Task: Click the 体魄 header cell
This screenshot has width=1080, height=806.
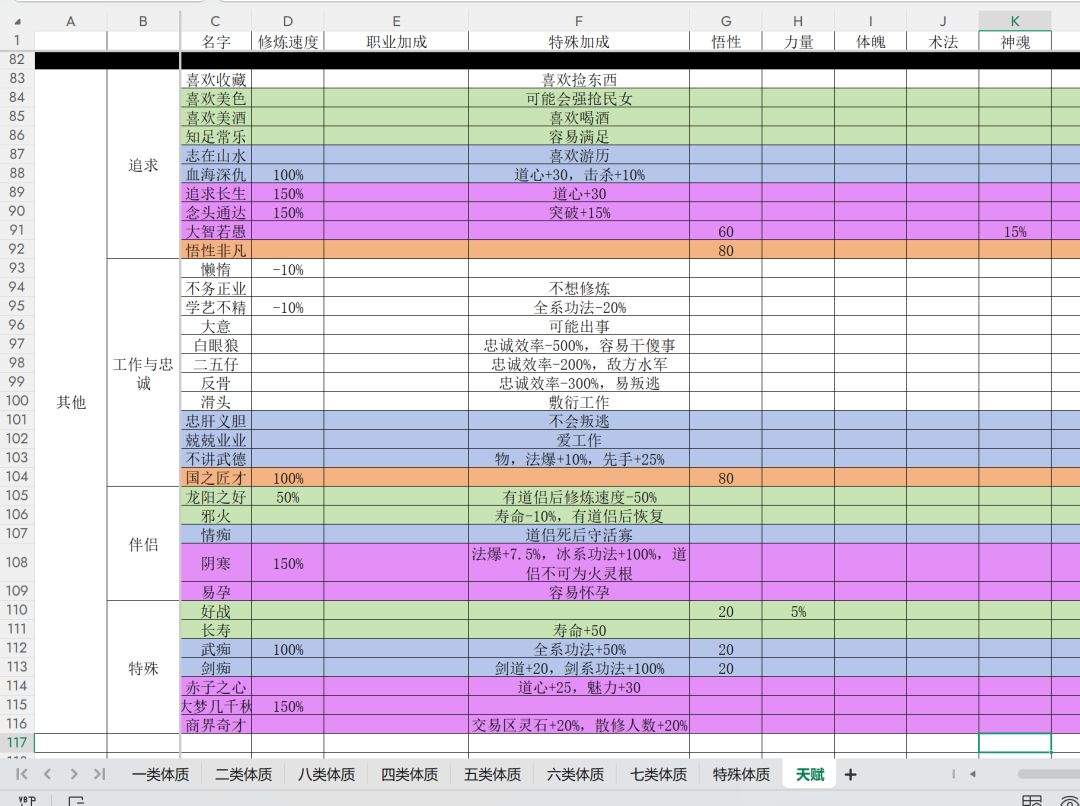Action: click(x=871, y=41)
